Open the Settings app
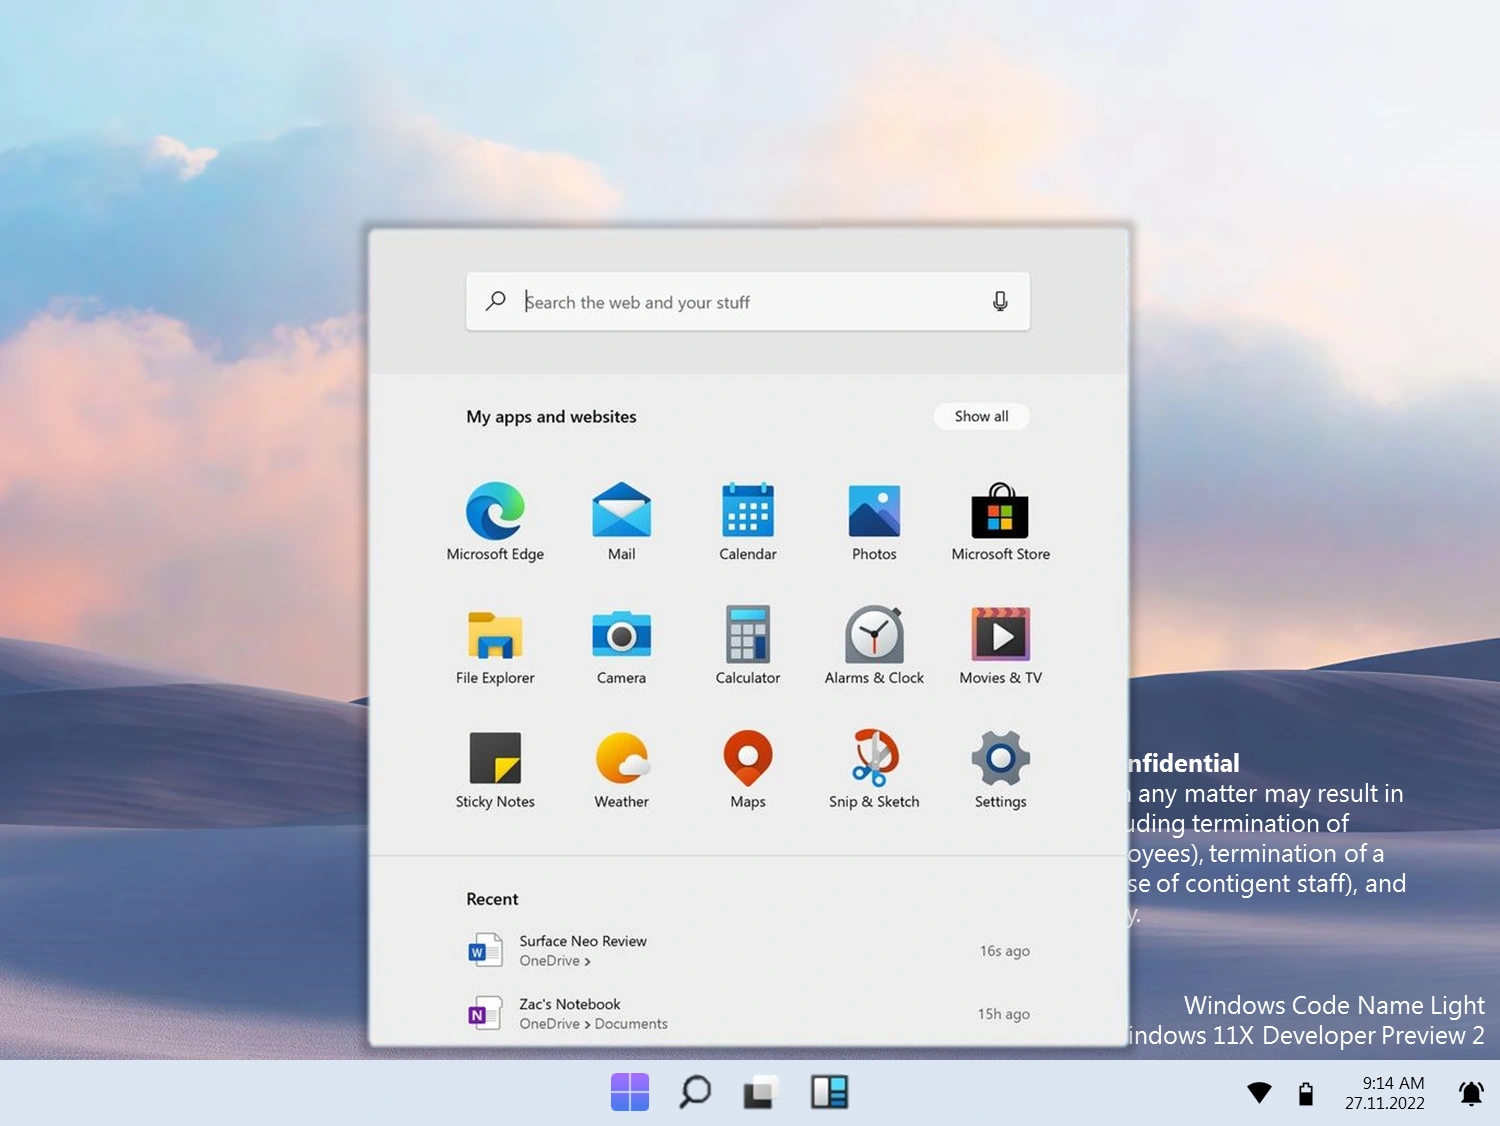1500x1126 pixels. [x=1000, y=770]
